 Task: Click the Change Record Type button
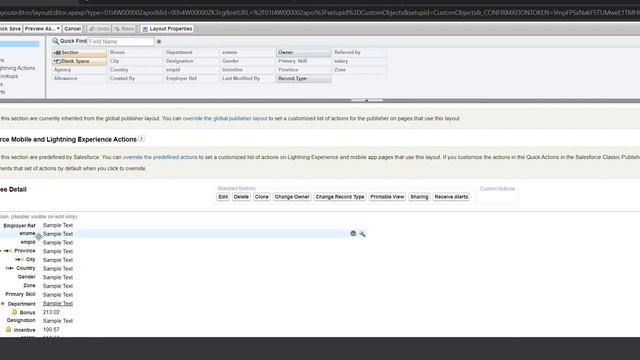pos(340,197)
